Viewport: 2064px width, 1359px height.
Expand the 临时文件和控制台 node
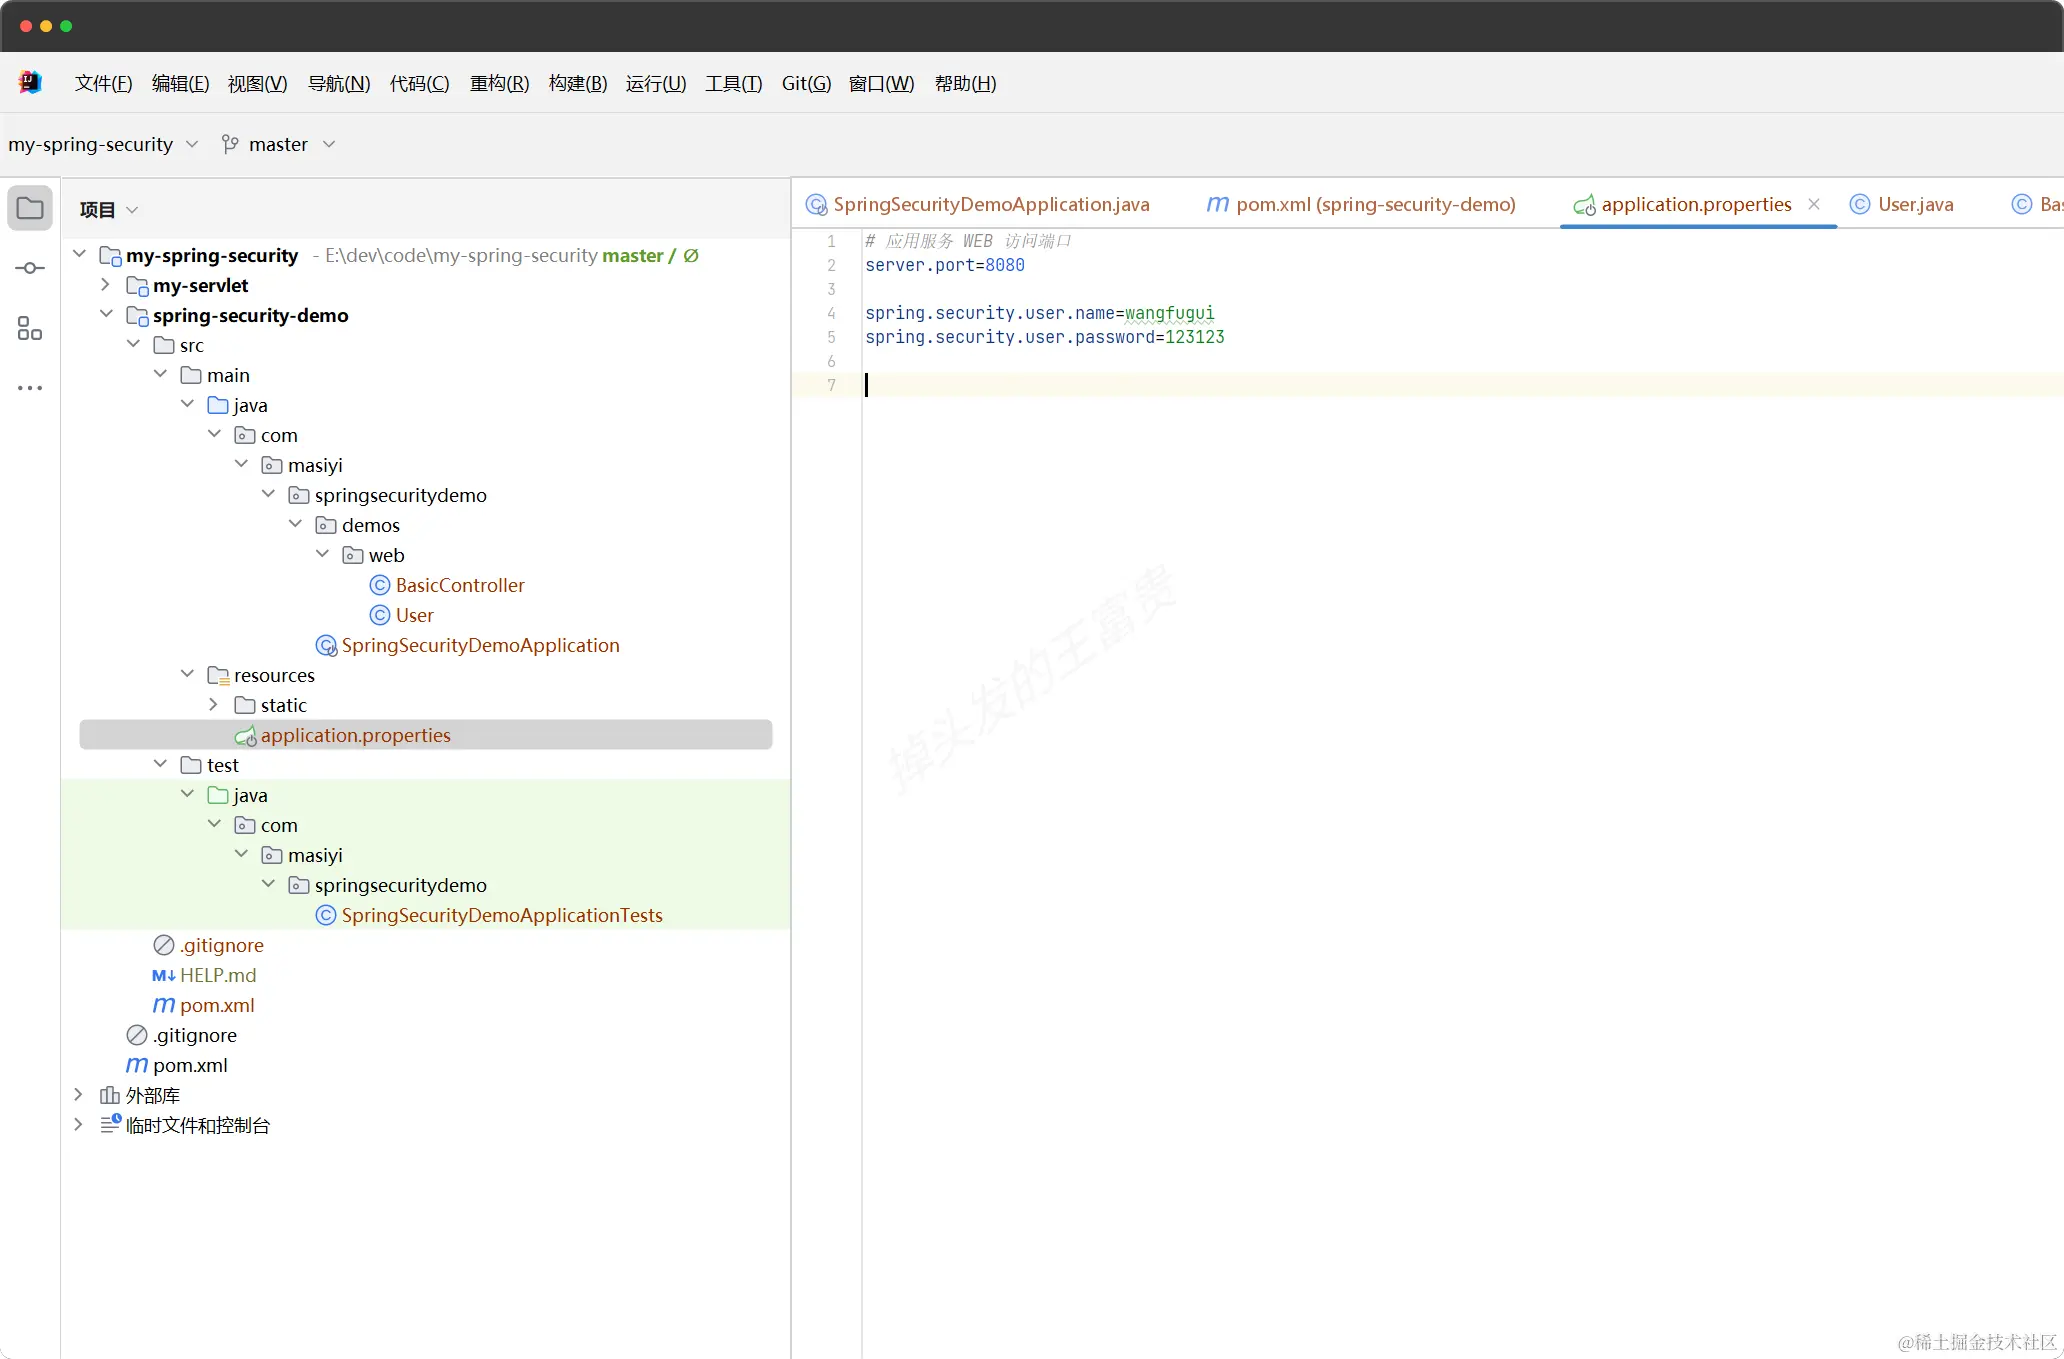coord(79,1124)
